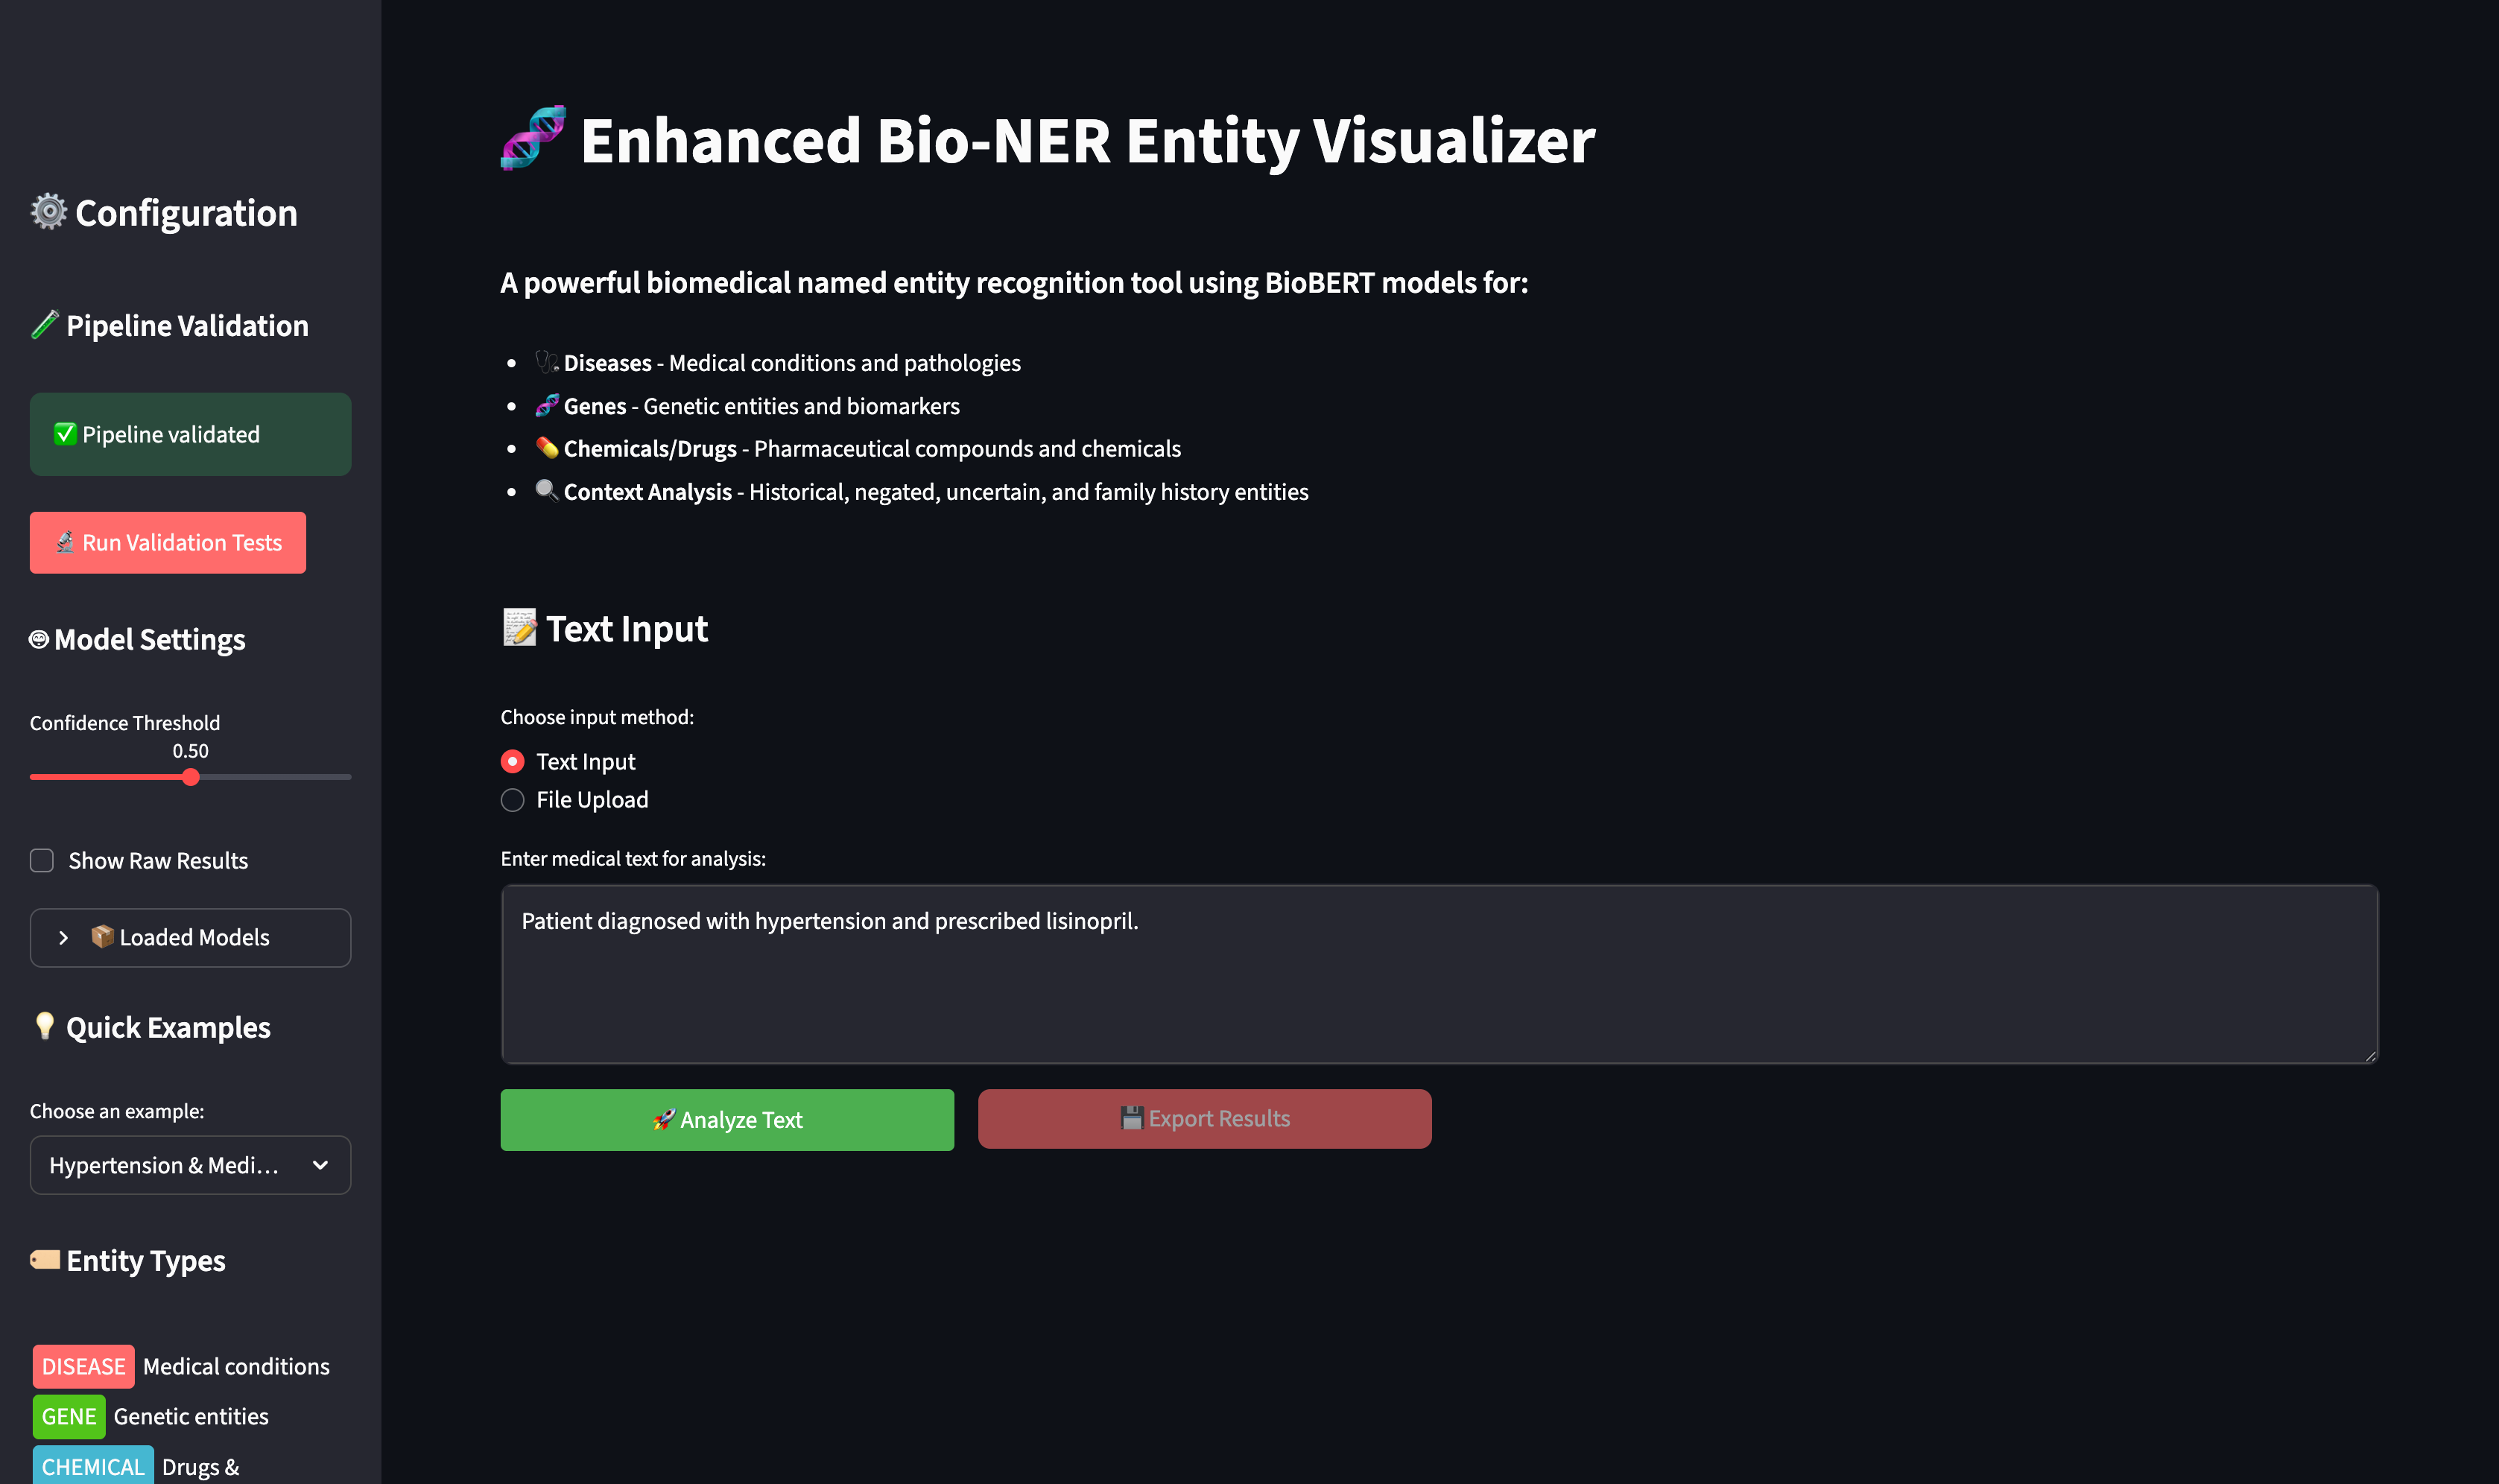Open the Choose an example dropdown

pos(190,1165)
